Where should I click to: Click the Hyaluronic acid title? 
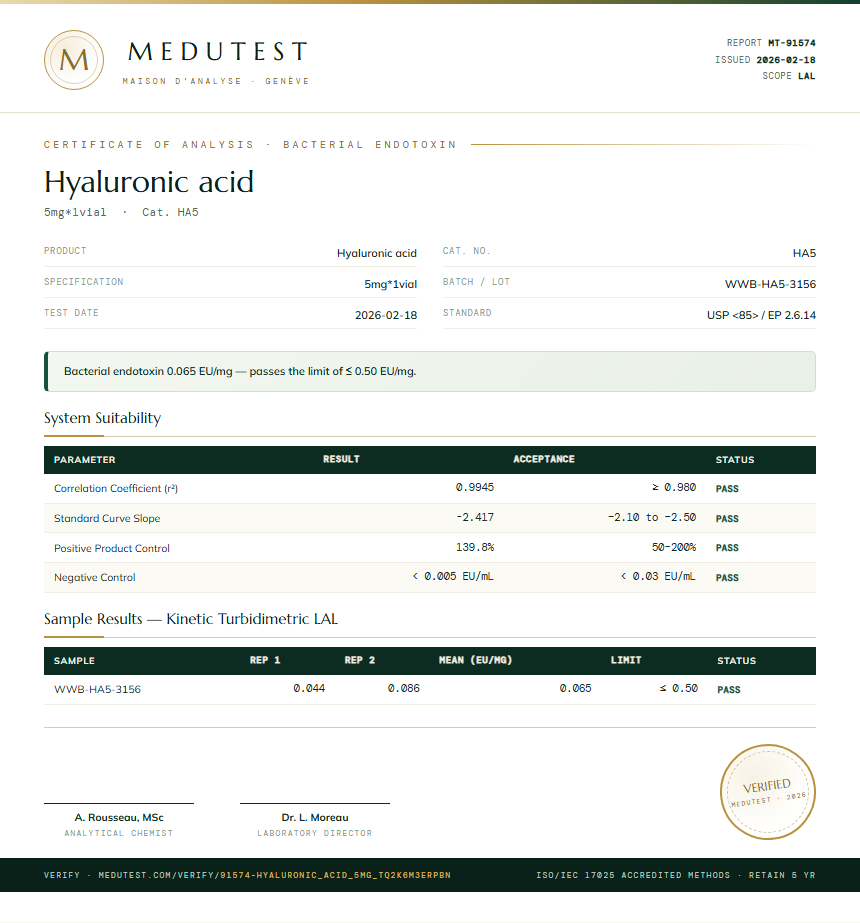[149, 181]
